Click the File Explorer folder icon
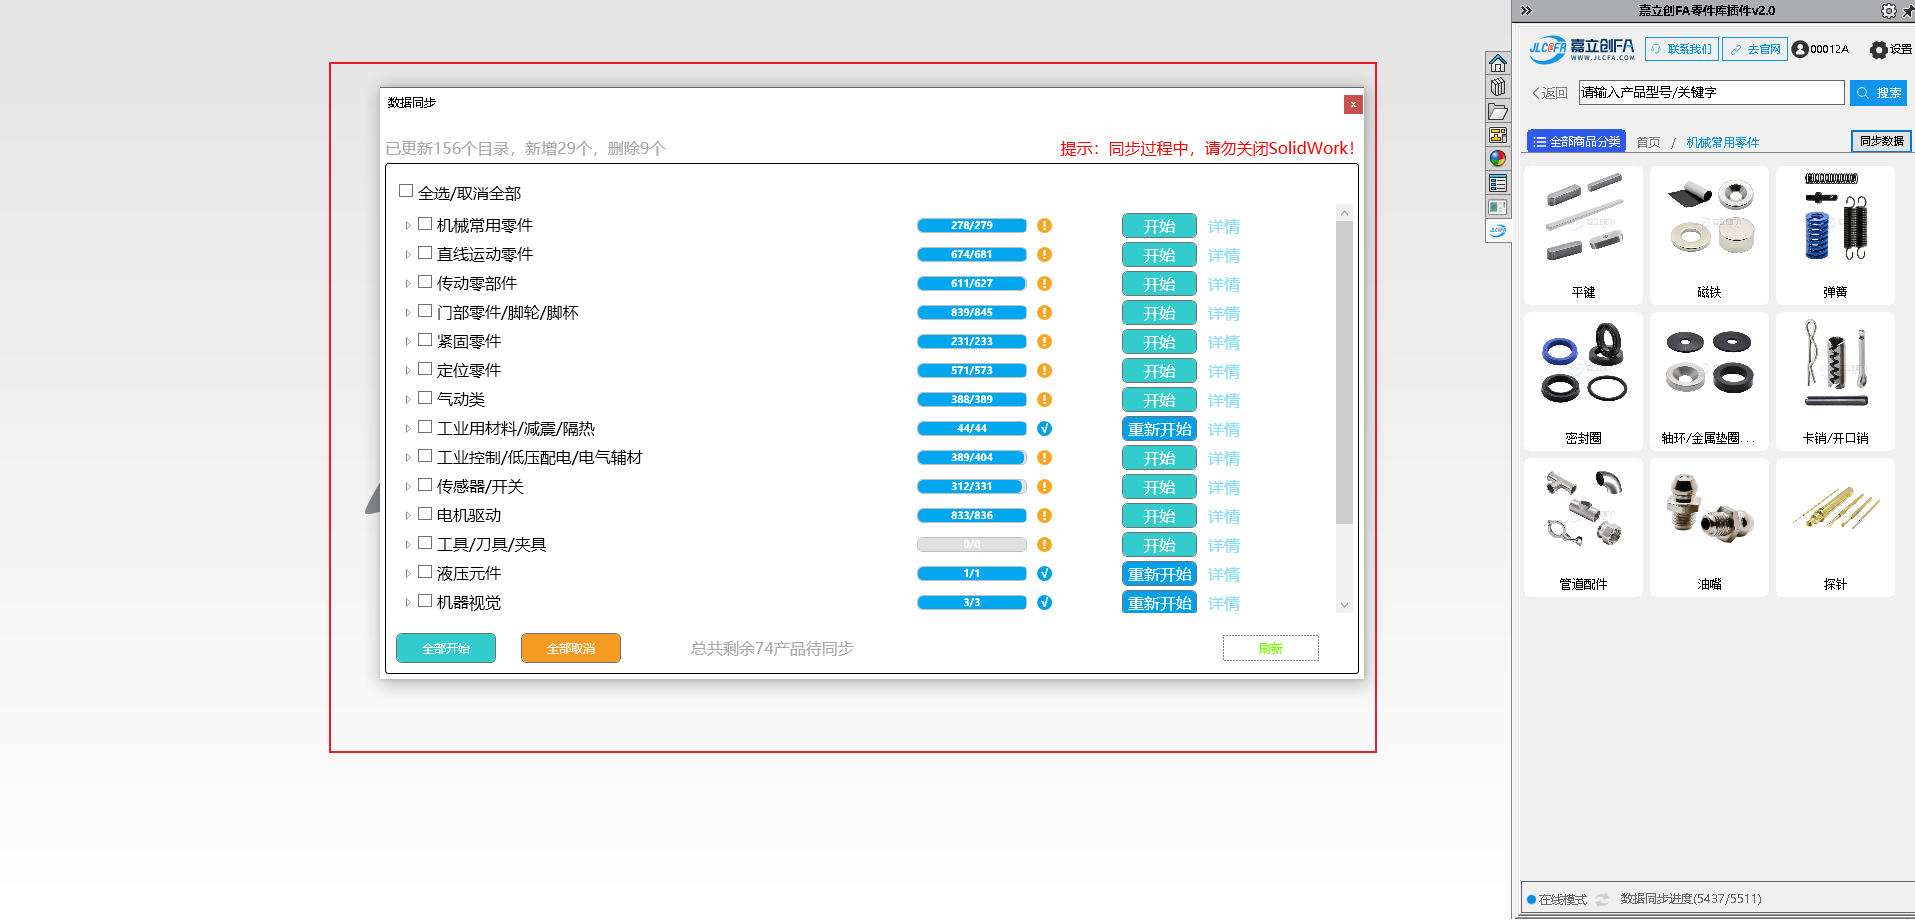 [x=1497, y=112]
